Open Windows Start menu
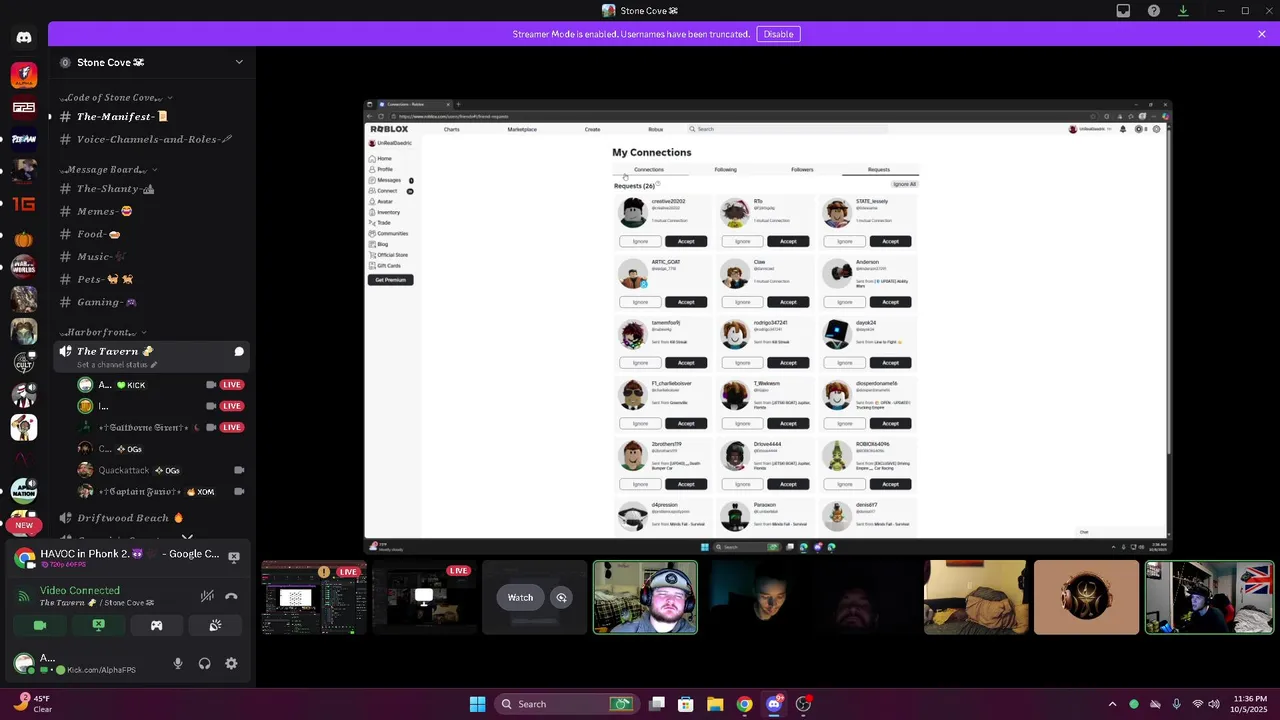1280x720 pixels. pyautogui.click(x=477, y=704)
